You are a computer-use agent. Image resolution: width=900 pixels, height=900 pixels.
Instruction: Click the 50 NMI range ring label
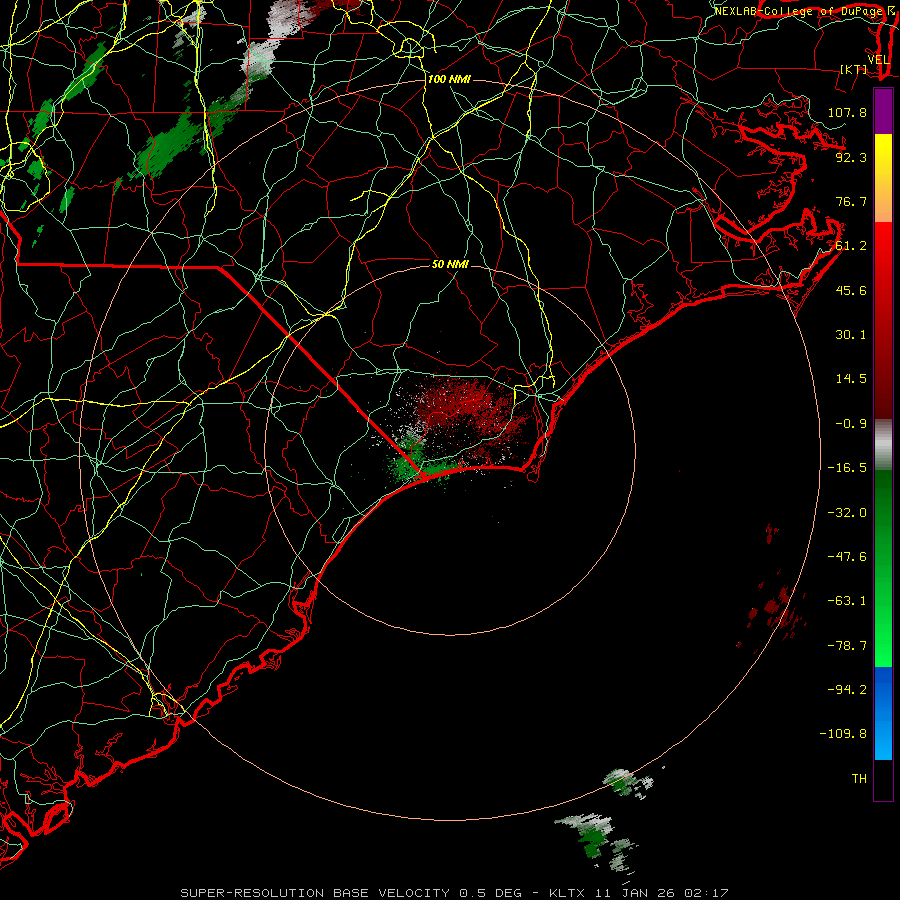(x=451, y=264)
